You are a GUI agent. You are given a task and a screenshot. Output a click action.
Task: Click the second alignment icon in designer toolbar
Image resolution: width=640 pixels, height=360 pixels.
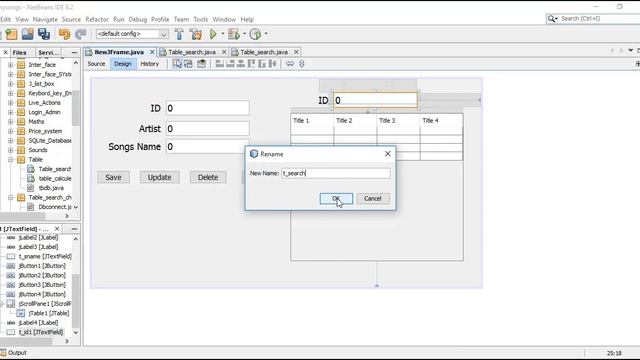pos(230,64)
